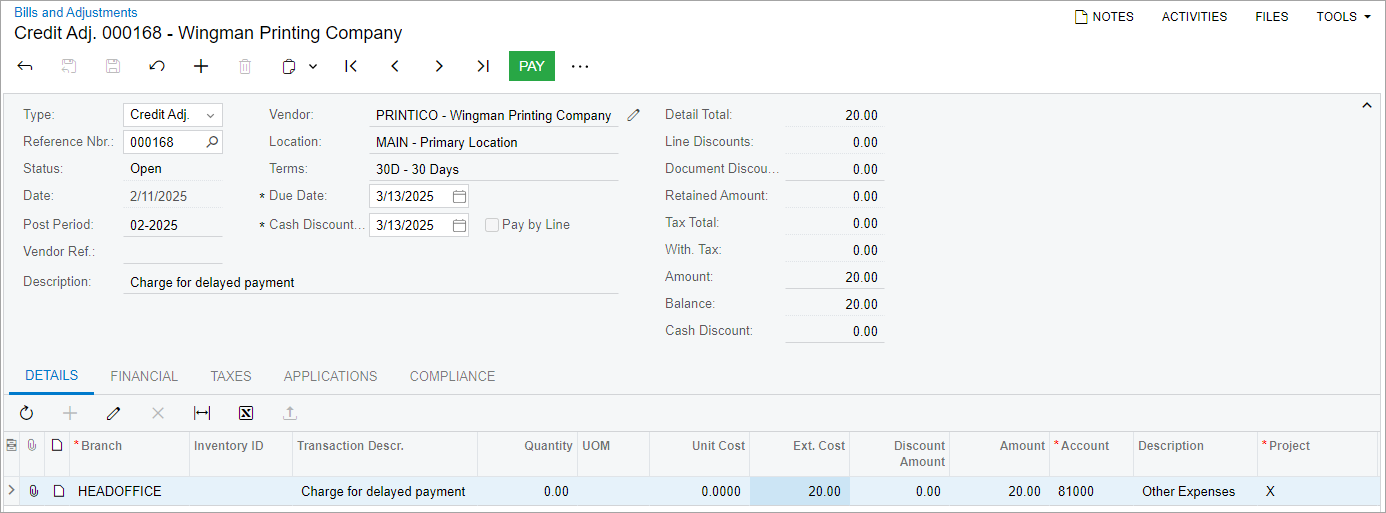Add a new record with plus icon
Screen dimensions: 1386x513
click(201, 66)
